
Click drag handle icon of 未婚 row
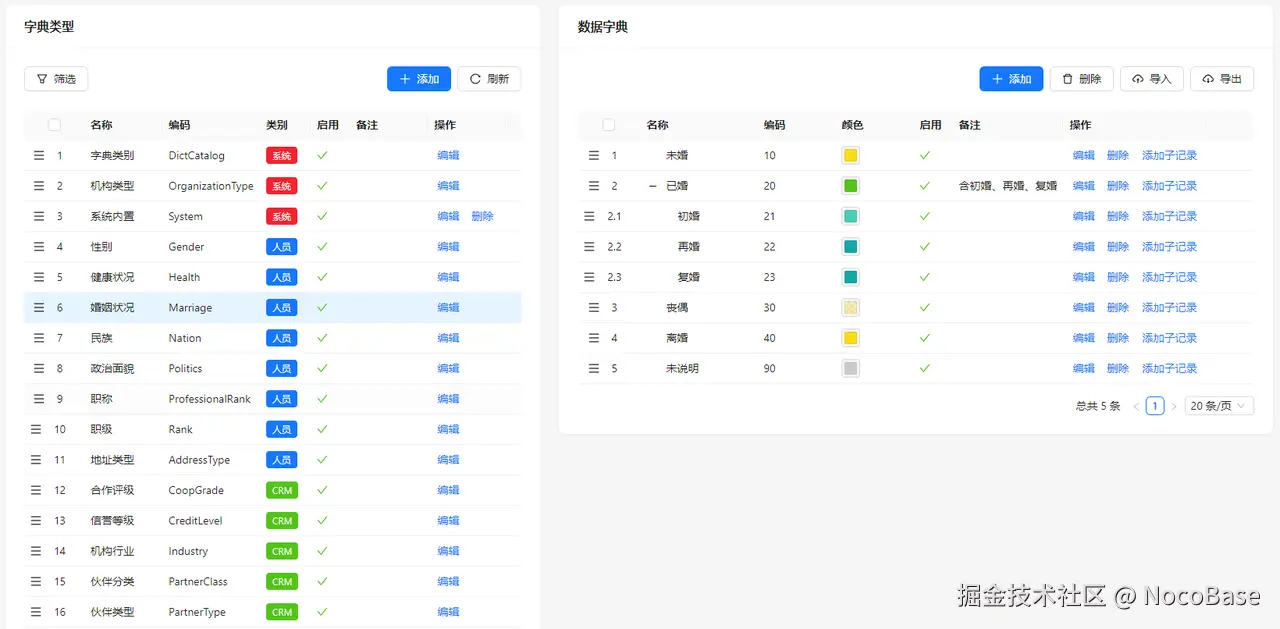click(x=594, y=155)
